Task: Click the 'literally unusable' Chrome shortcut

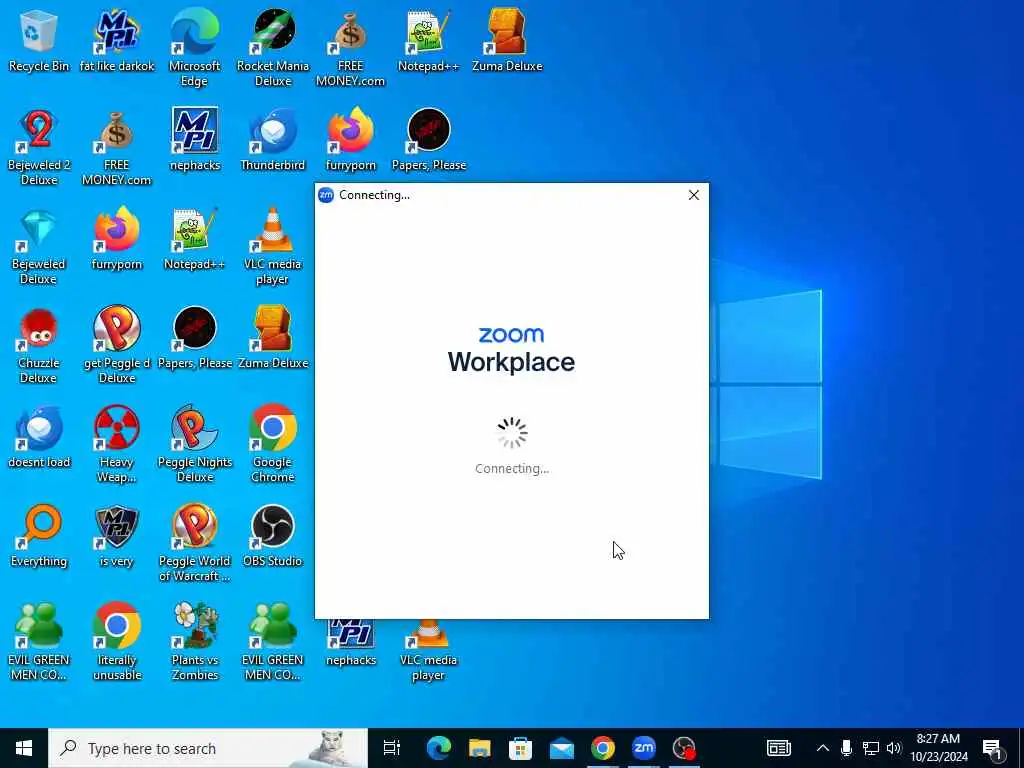Action: [x=117, y=642]
